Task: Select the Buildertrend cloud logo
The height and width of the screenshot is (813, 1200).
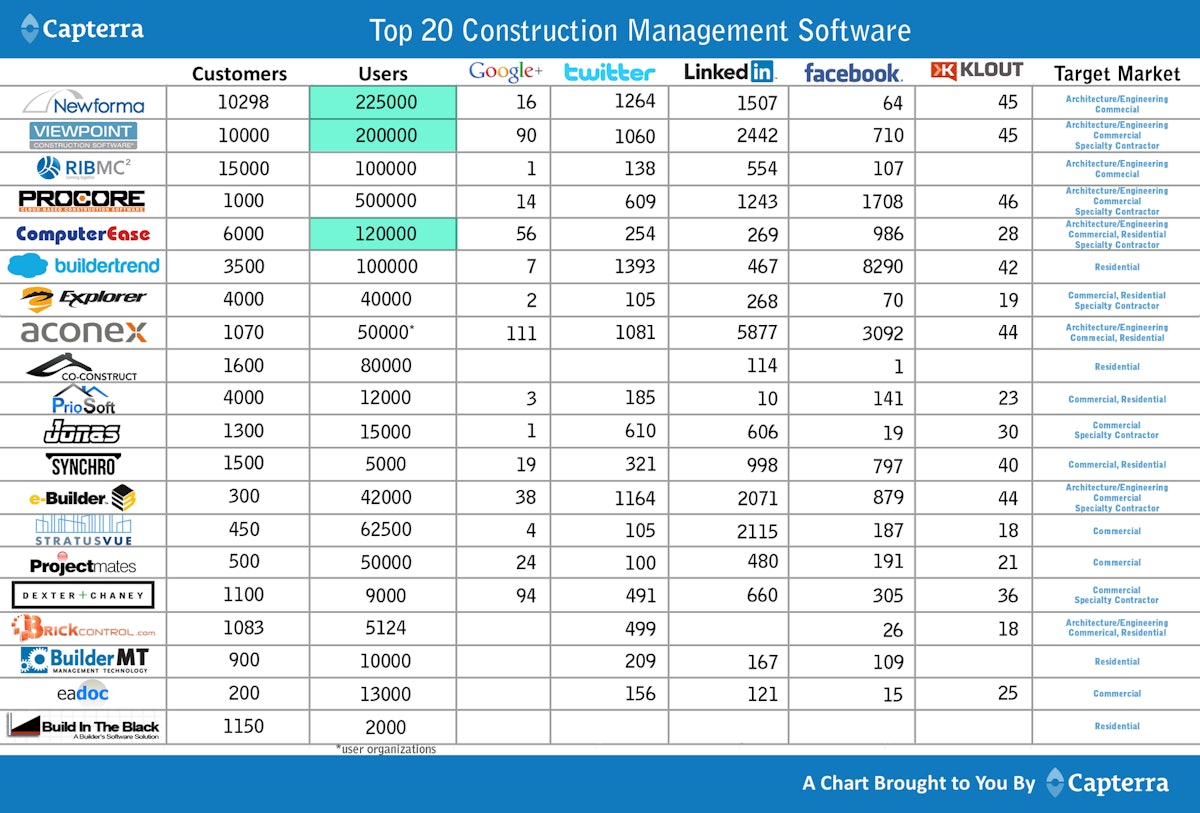Action: point(84,267)
